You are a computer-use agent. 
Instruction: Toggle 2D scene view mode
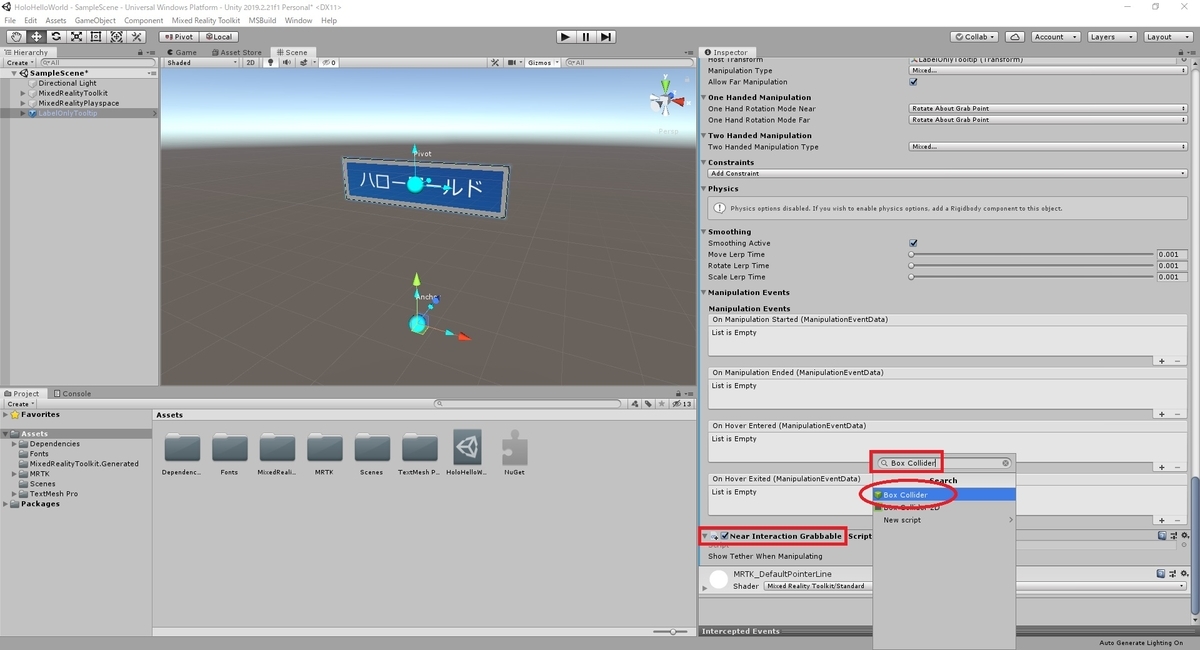pos(251,62)
